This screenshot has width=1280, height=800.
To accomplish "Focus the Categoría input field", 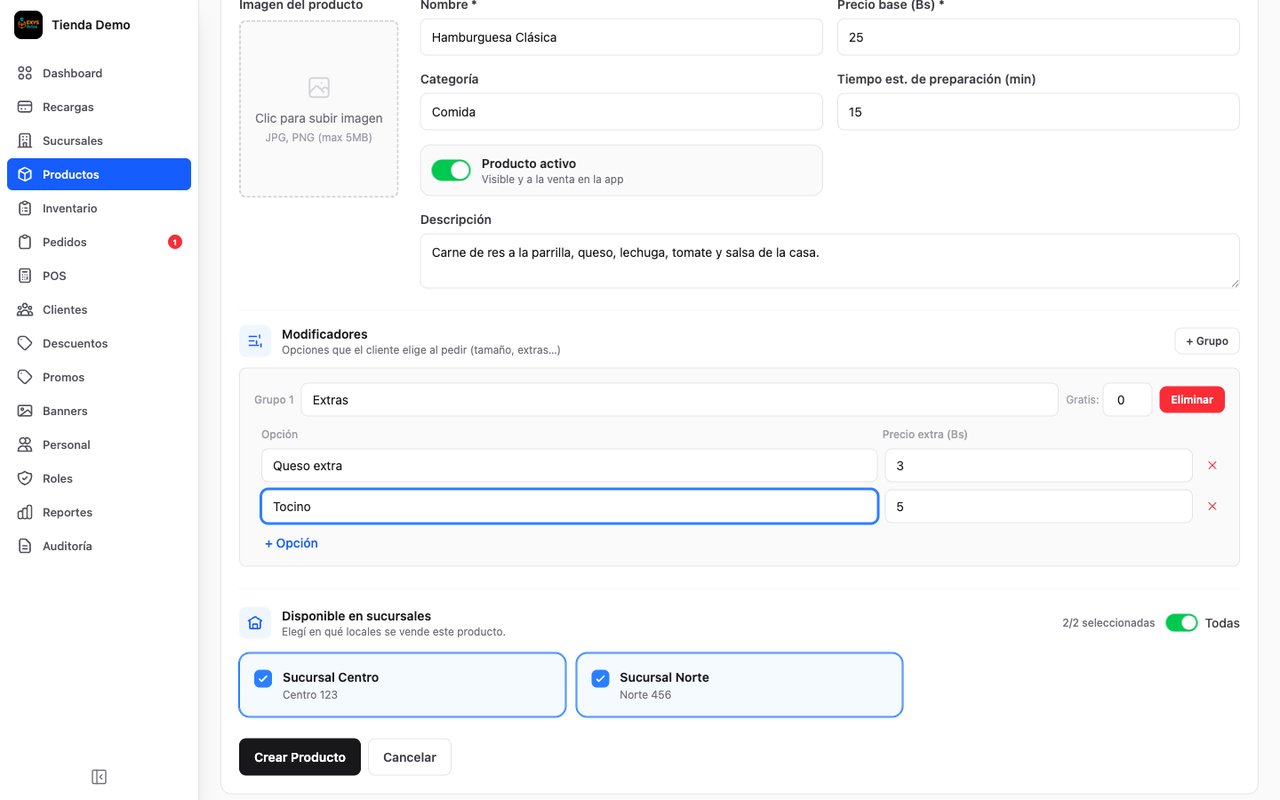I will [x=621, y=112].
